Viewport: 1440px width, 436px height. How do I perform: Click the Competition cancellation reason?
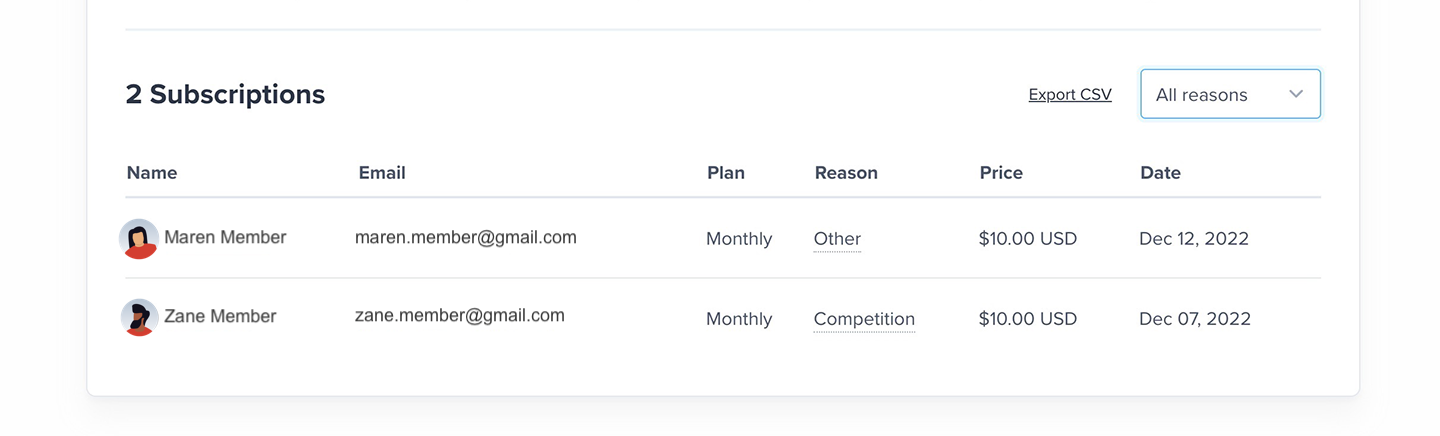[864, 319]
